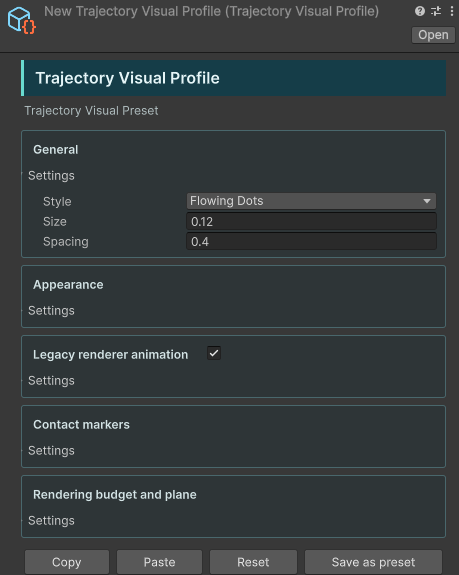
Task: Expand Settings foldout under Appearance
Action: pyautogui.click(x=51, y=311)
